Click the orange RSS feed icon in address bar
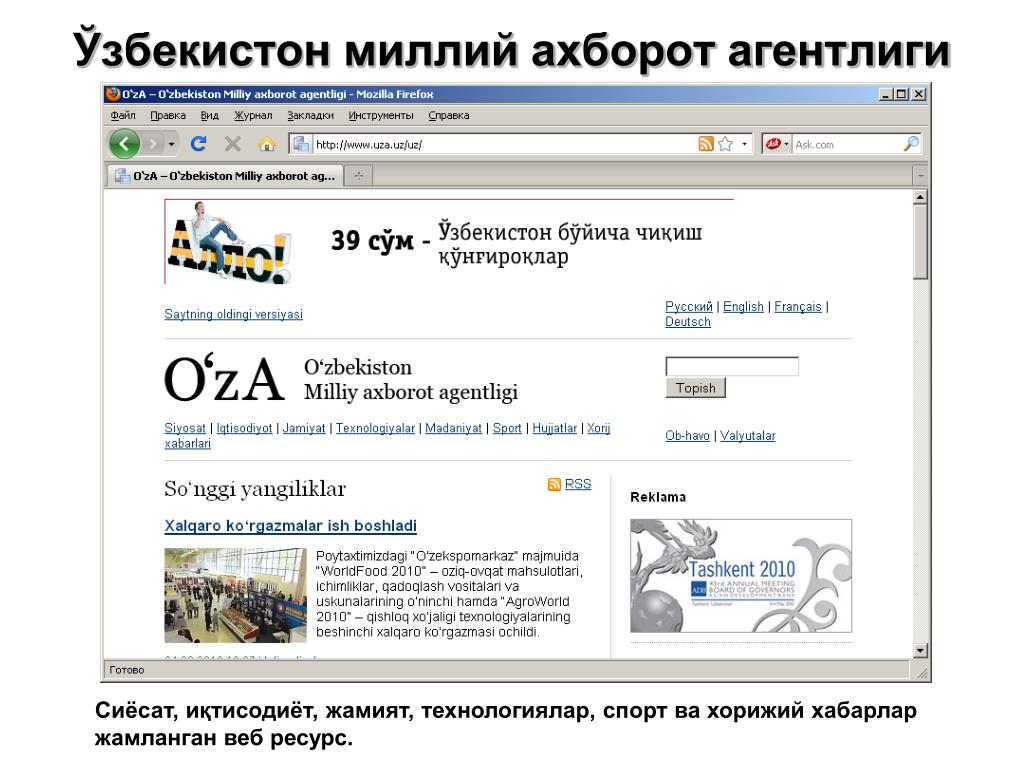1024x768 pixels. (705, 144)
